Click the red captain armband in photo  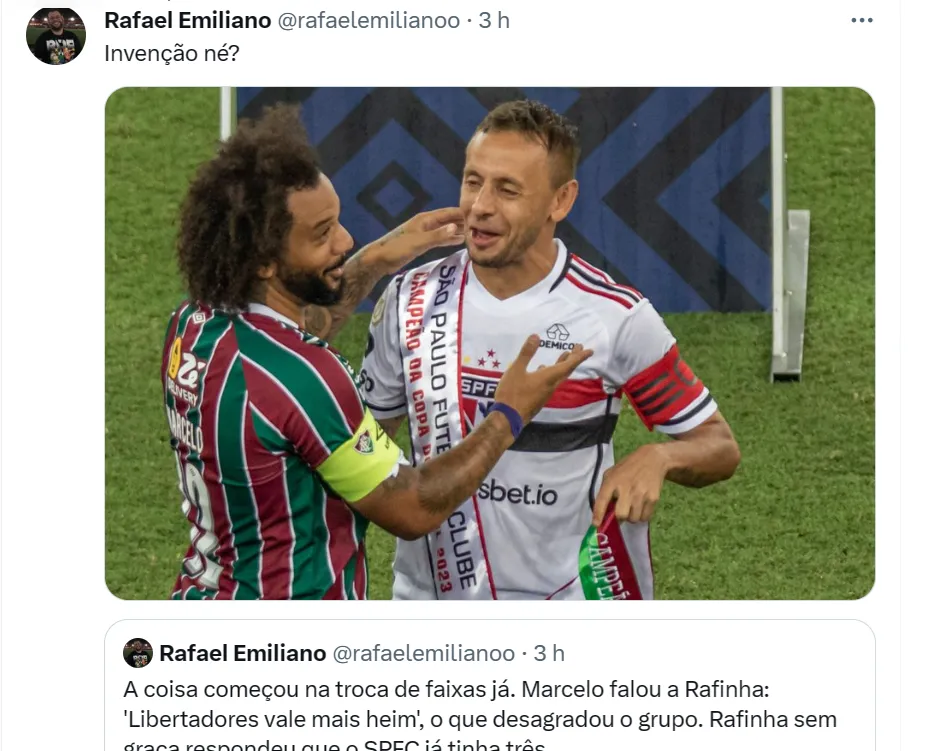(x=664, y=388)
